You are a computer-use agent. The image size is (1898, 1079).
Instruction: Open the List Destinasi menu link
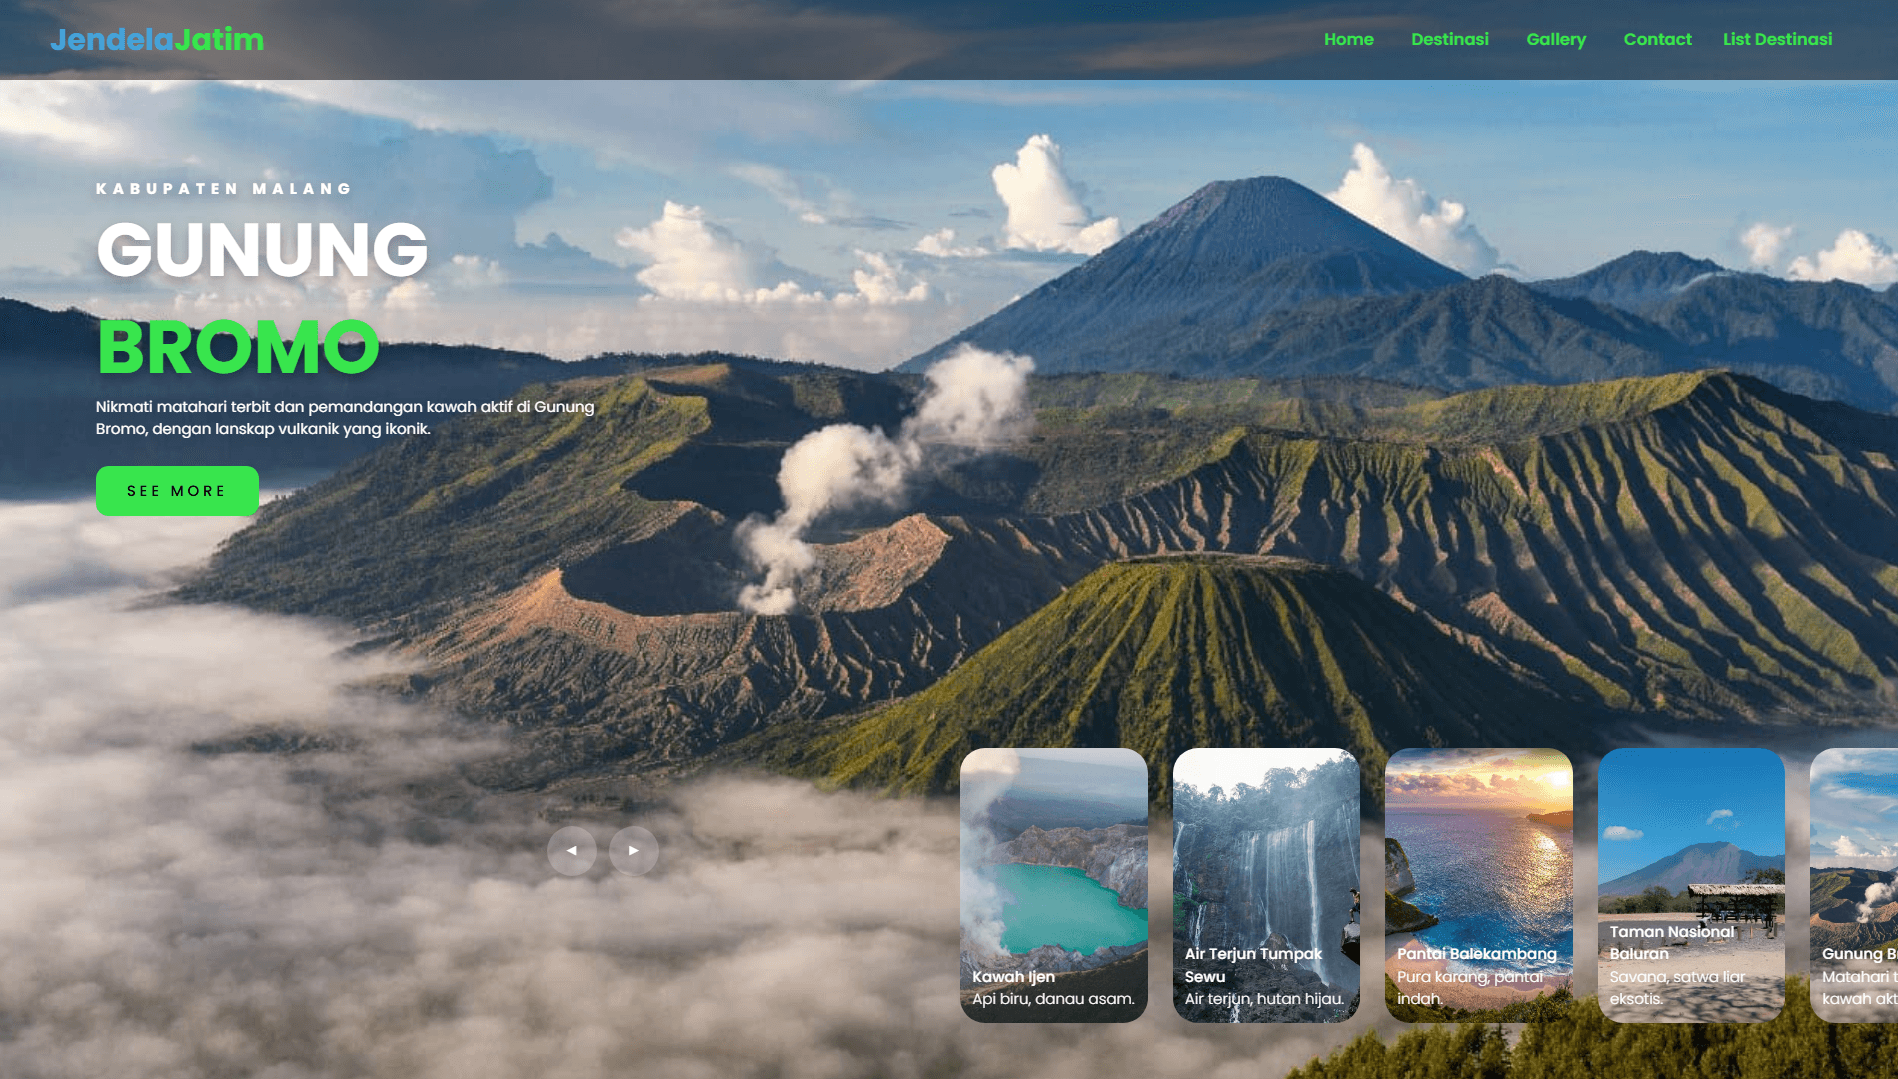[1778, 39]
